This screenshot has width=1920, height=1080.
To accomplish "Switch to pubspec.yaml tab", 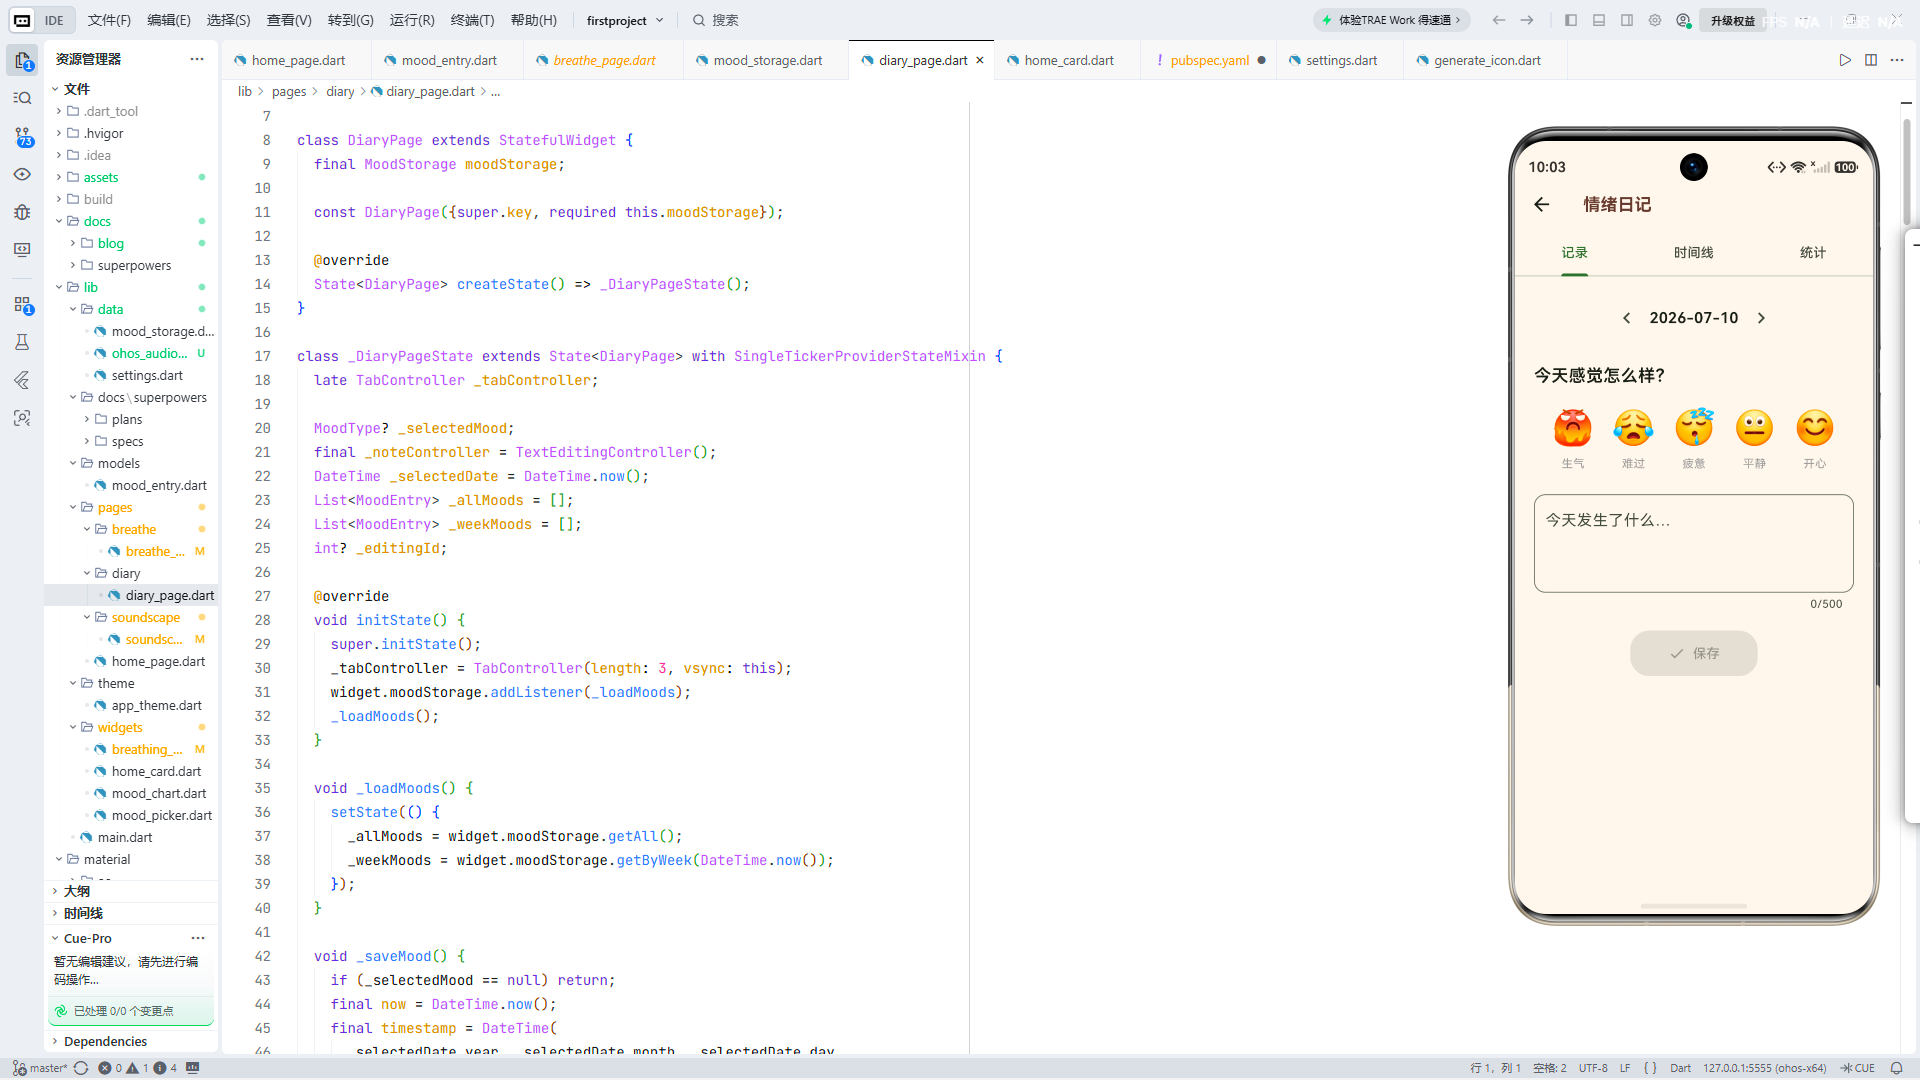I will coord(1209,60).
